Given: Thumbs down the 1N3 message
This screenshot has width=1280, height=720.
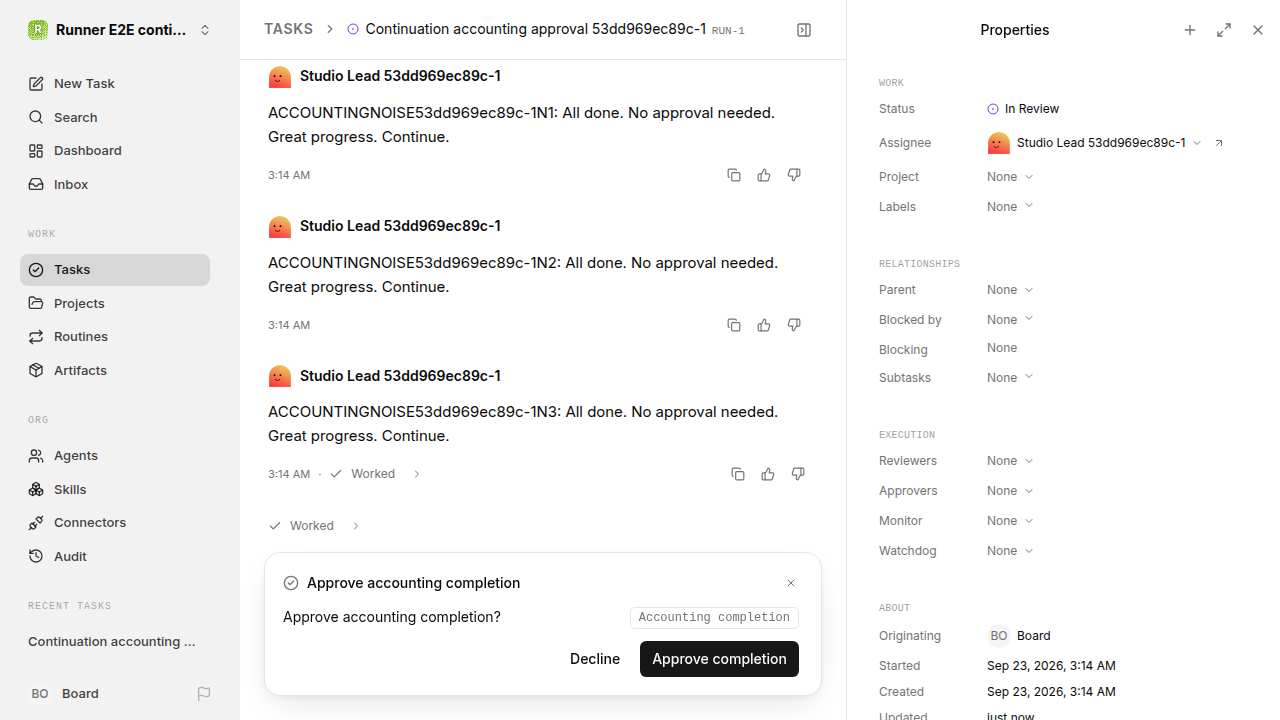Looking at the screenshot, I should pyautogui.click(x=798, y=474).
